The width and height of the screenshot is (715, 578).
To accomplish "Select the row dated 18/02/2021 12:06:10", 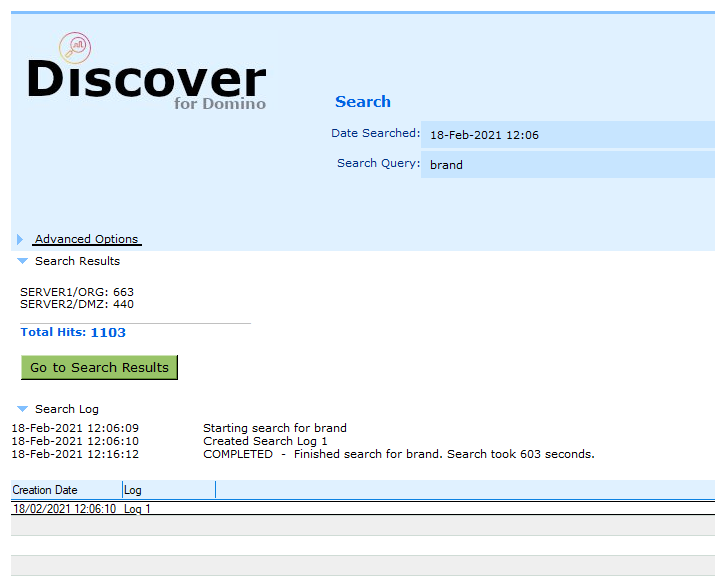I will click(363, 509).
